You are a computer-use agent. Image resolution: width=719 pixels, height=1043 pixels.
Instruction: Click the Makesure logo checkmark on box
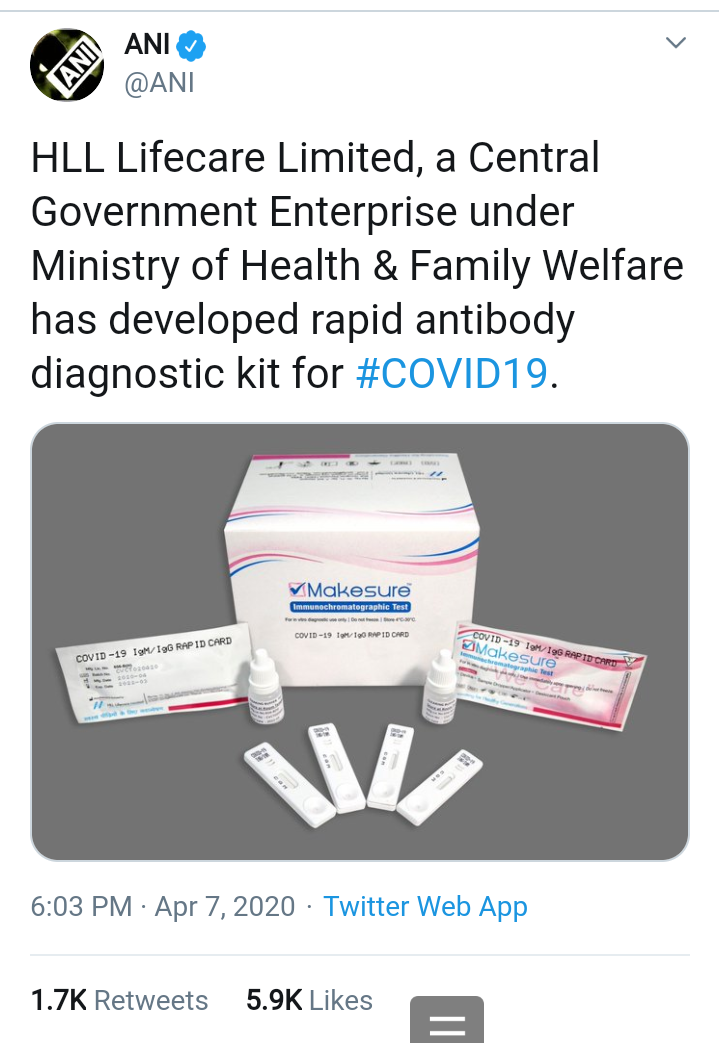click(x=297, y=590)
